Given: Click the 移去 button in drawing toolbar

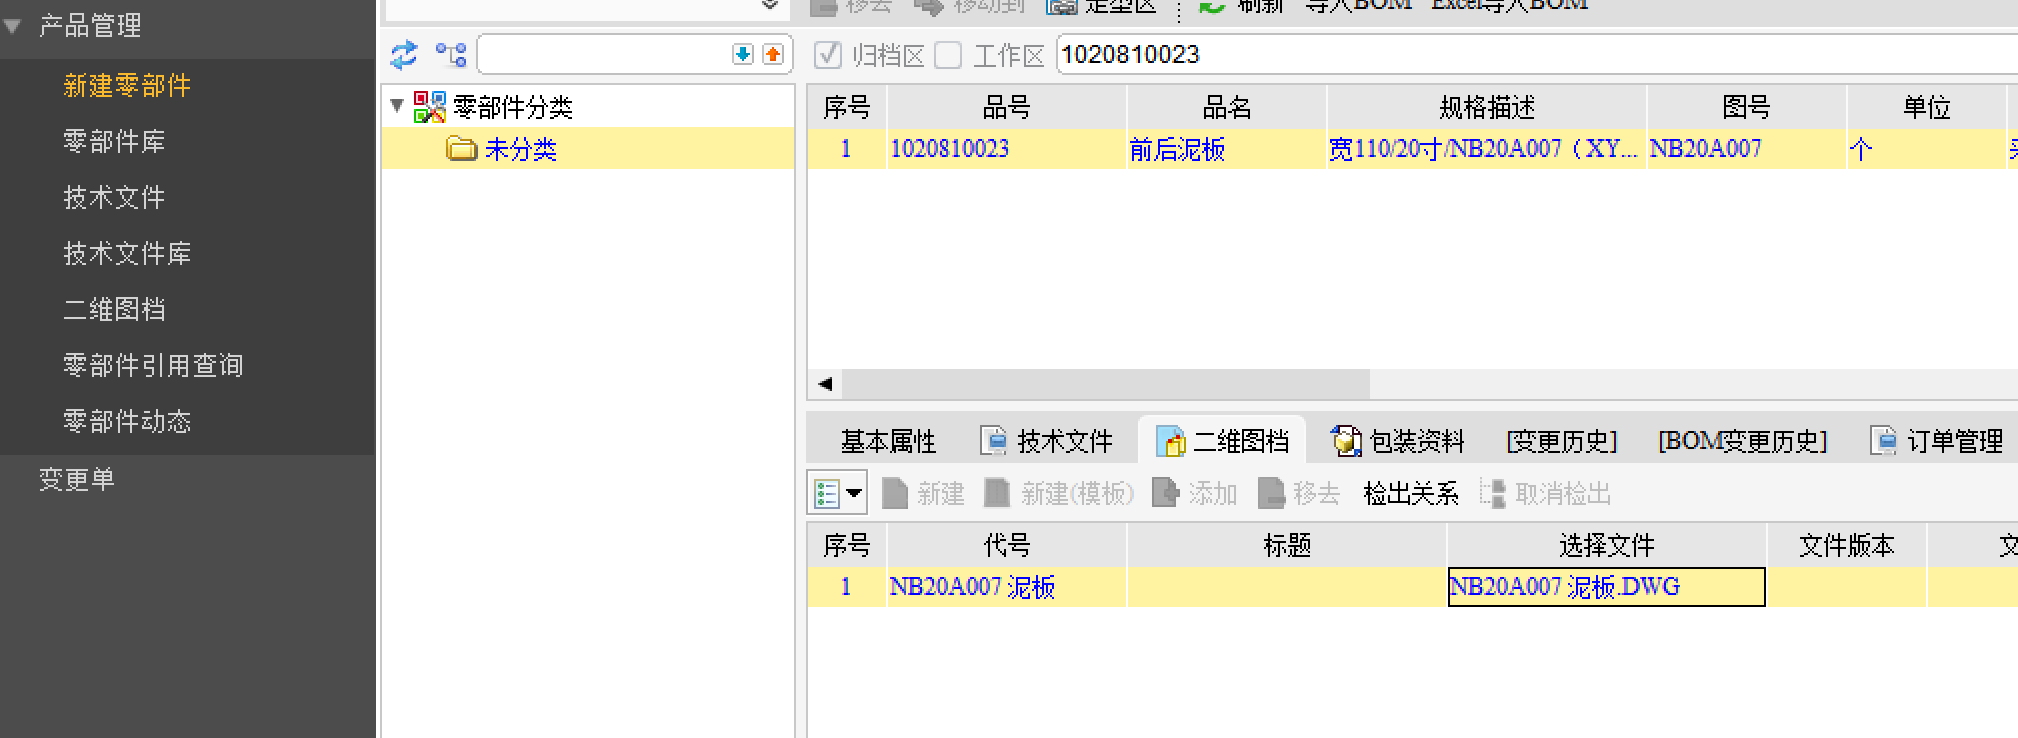Looking at the screenshot, I should (x=1299, y=493).
